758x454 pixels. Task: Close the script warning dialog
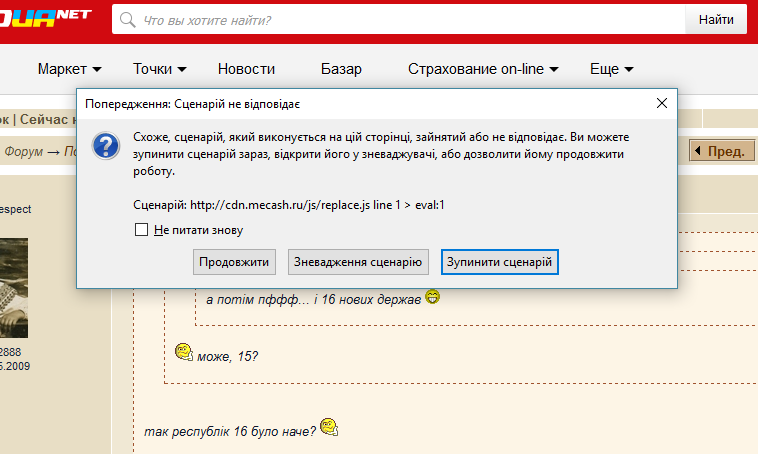[661, 103]
